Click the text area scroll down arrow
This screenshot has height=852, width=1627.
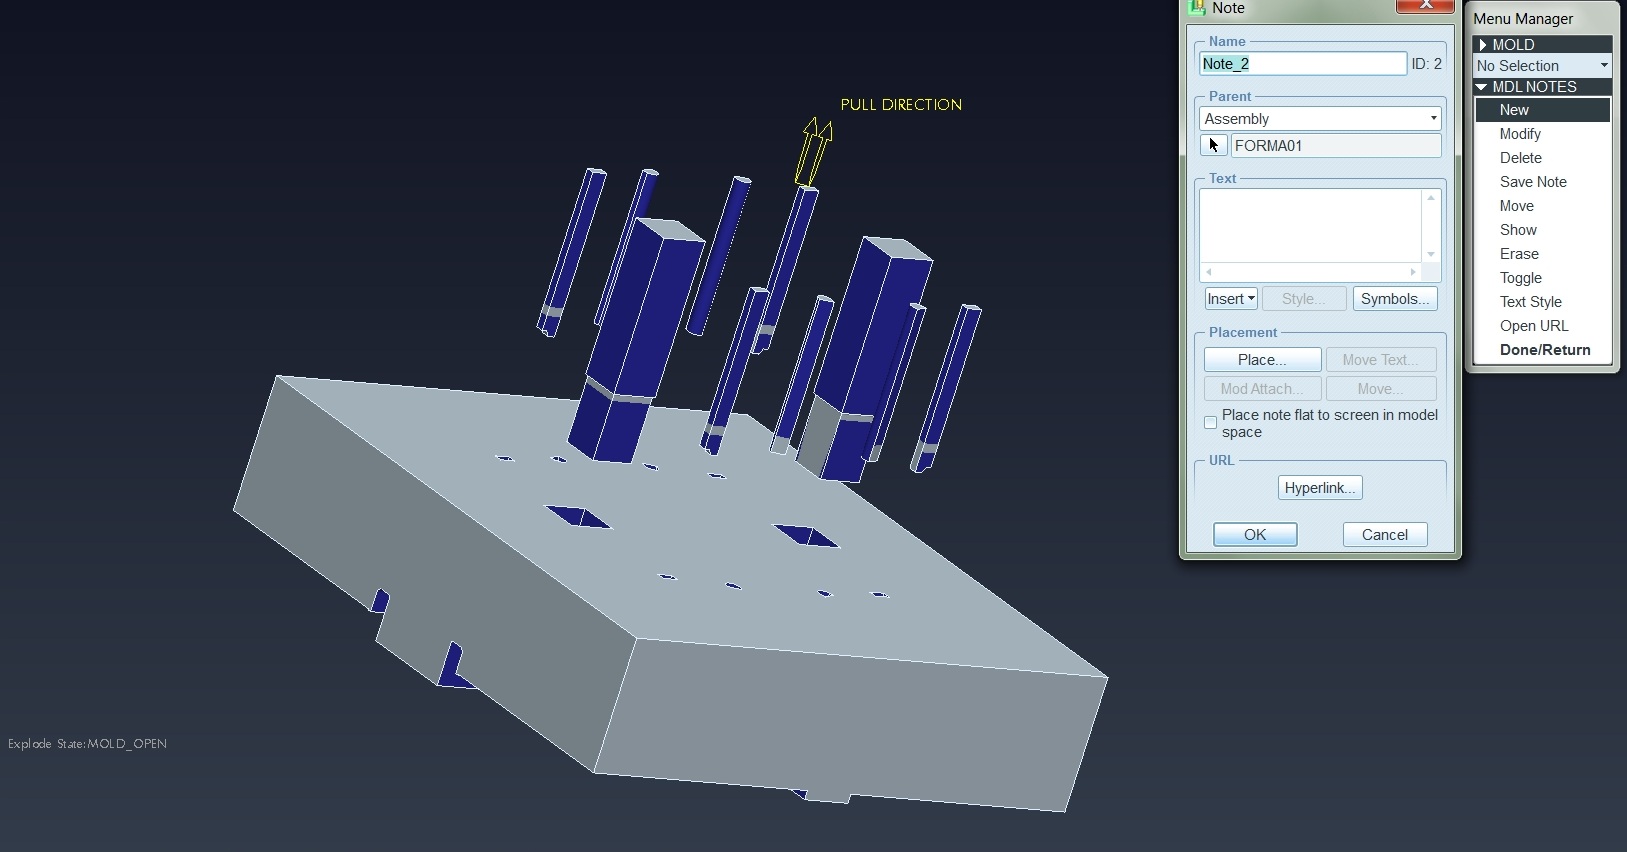point(1431,255)
